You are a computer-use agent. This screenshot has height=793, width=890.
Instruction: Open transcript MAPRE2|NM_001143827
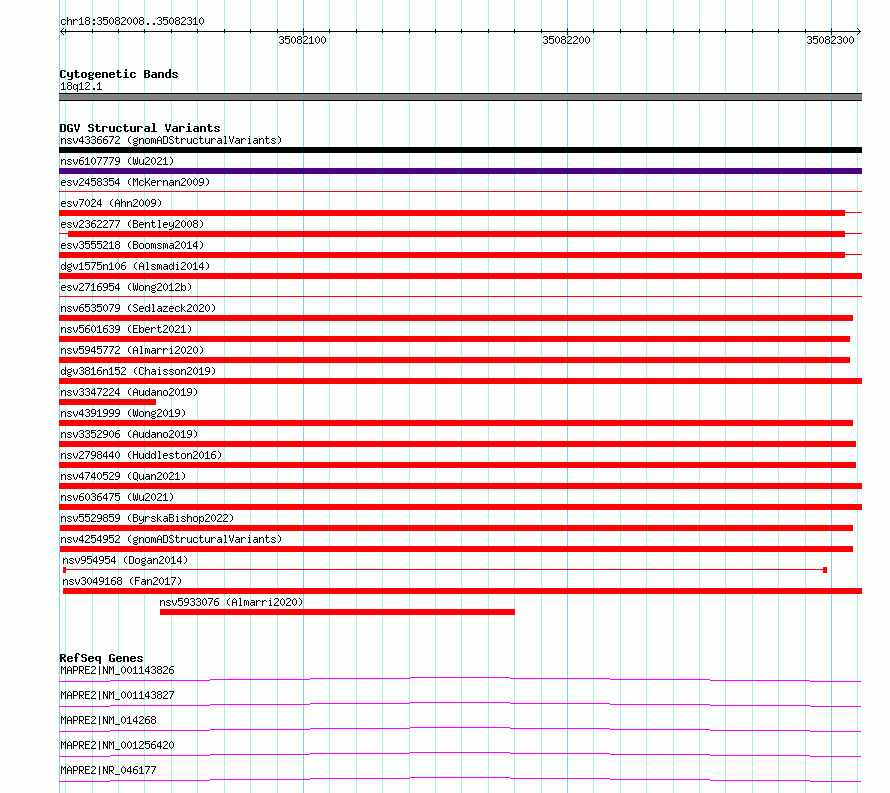click(x=117, y=695)
